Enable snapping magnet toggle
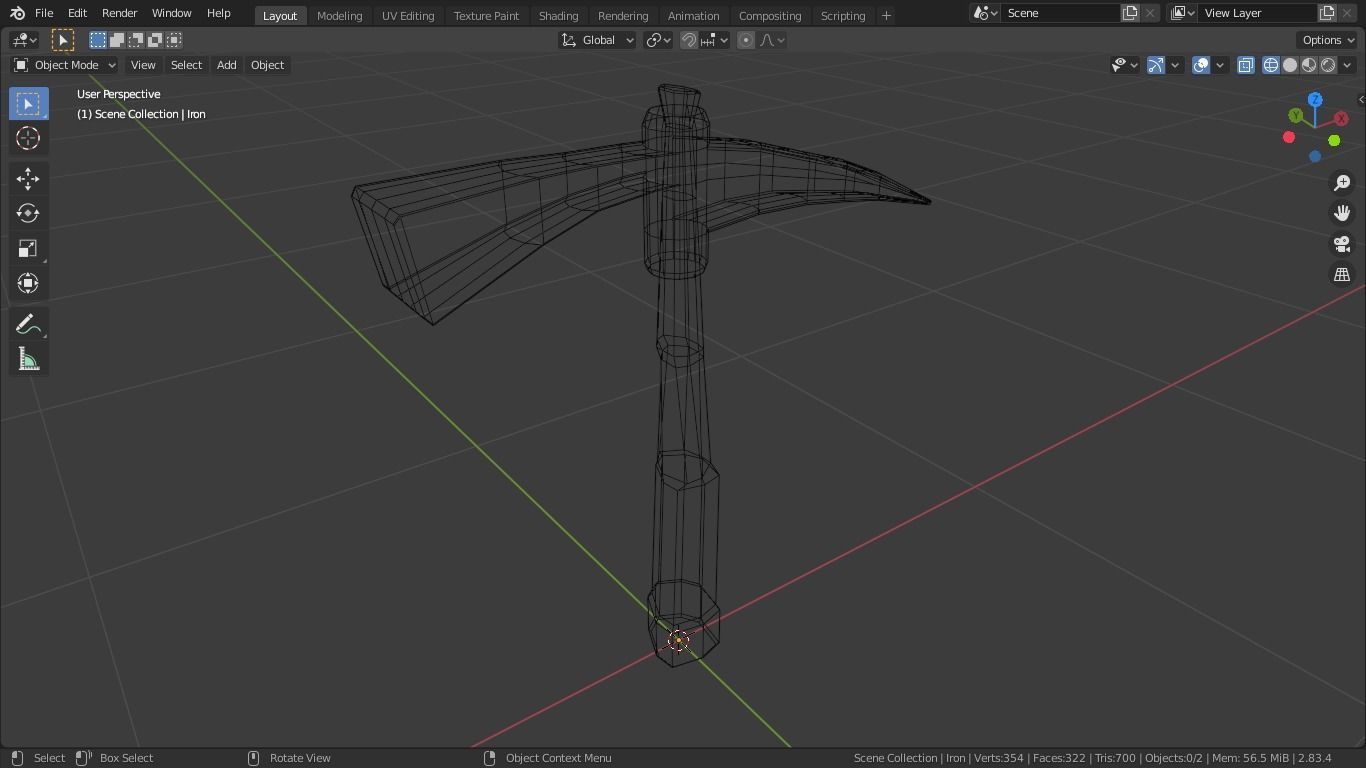This screenshot has width=1366, height=768. click(x=689, y=40)
